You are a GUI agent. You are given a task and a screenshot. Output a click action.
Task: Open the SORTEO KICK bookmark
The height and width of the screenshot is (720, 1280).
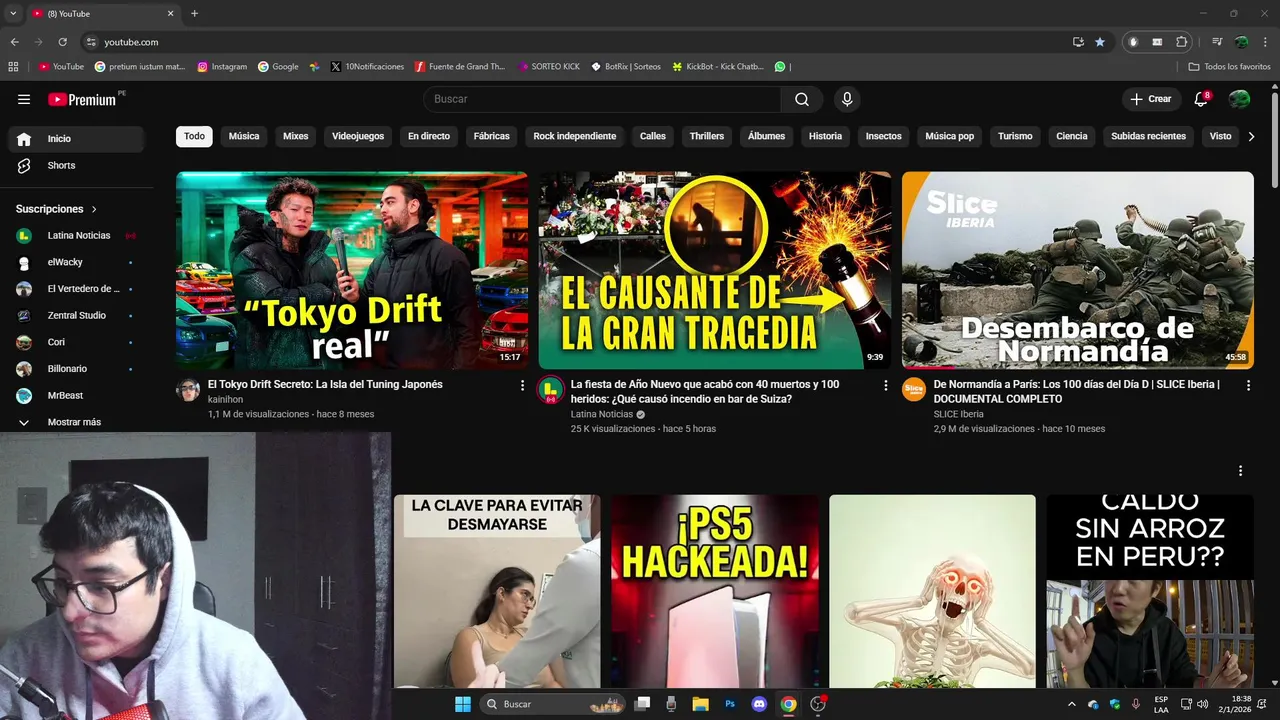(x=549, y=67)
